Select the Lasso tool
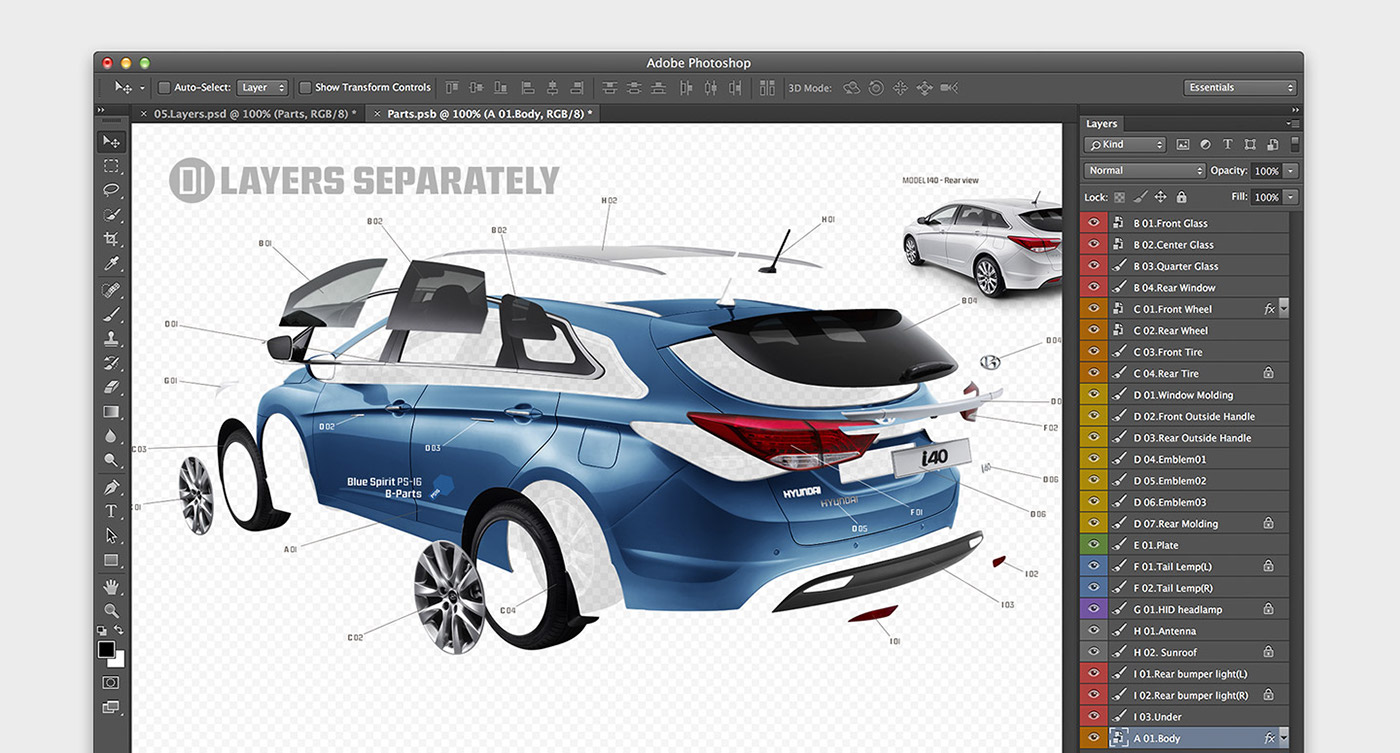Screen dimensions: 1400x753 (111, 190)
